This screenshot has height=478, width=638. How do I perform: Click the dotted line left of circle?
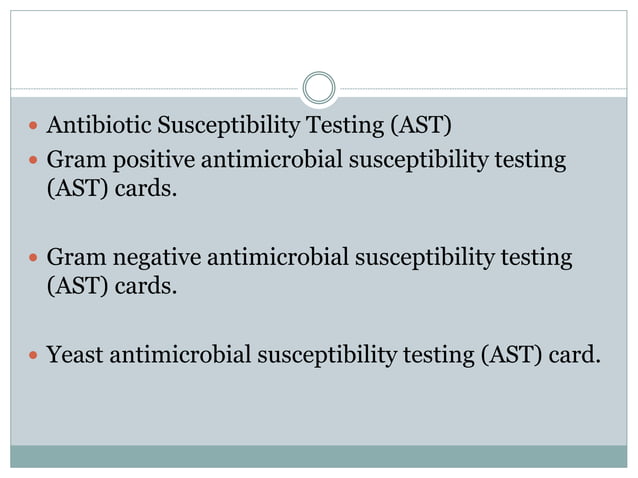point(150,89)
